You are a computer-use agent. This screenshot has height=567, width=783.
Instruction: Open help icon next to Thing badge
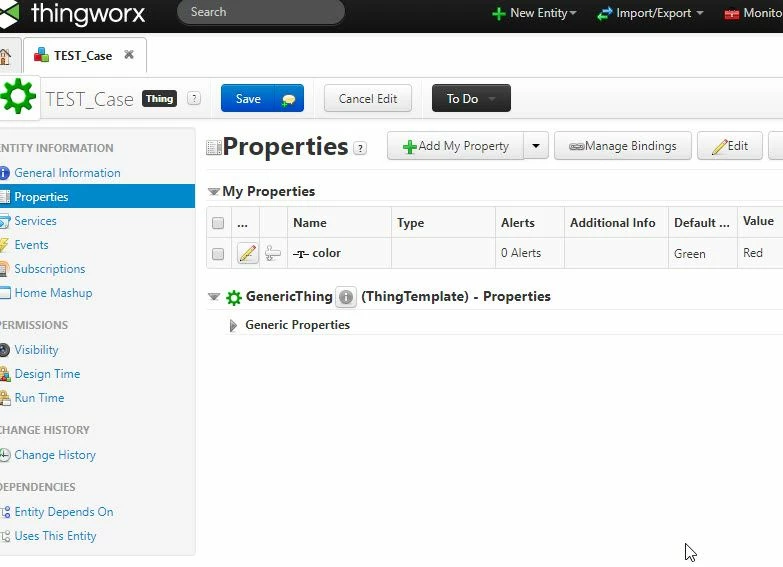point(194,98)
